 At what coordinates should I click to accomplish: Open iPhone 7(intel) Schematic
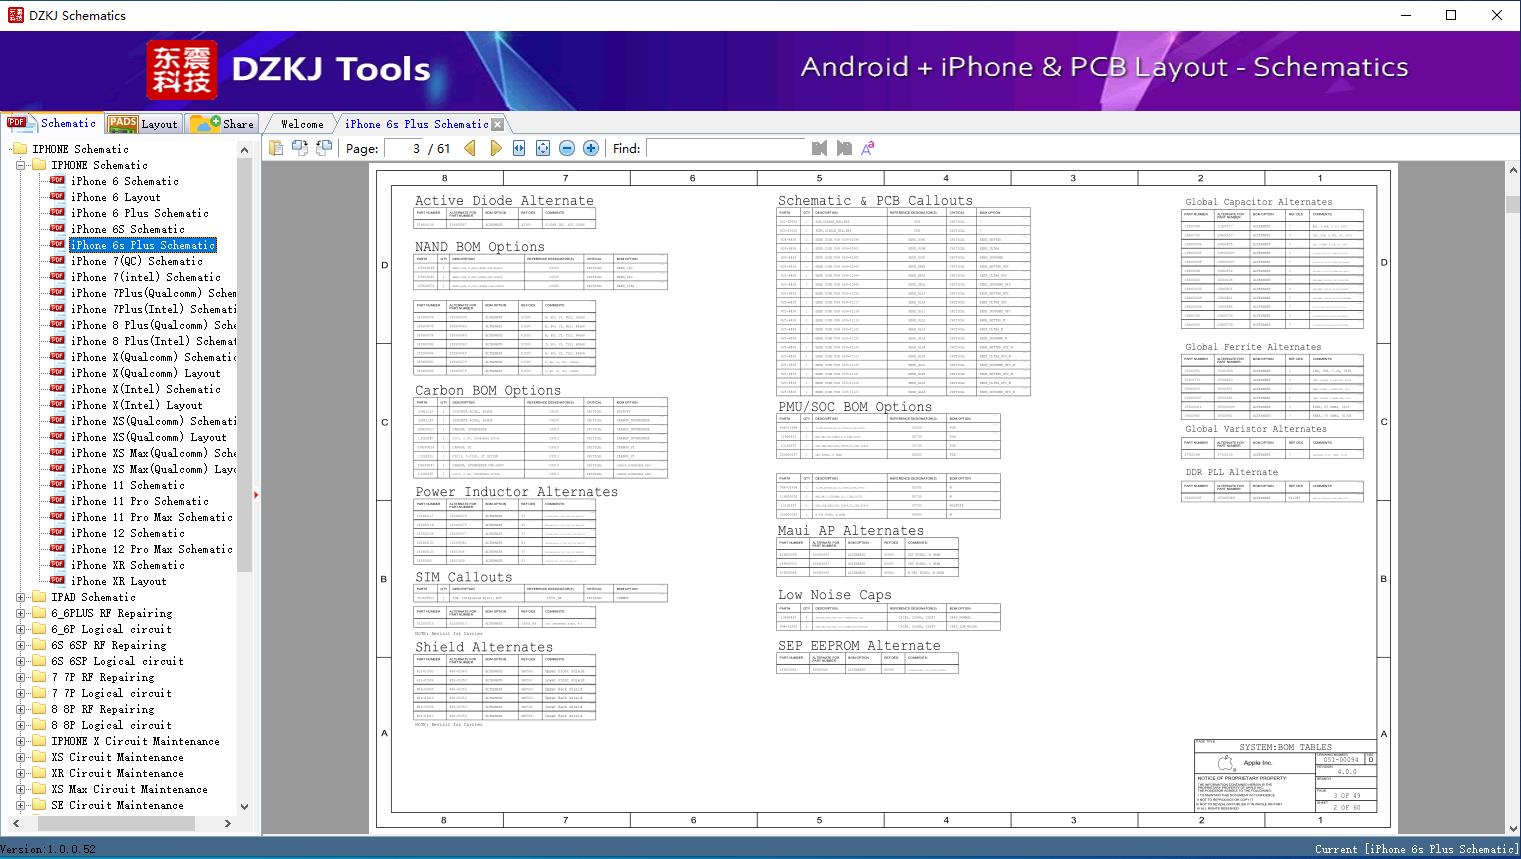click(146, 277)
